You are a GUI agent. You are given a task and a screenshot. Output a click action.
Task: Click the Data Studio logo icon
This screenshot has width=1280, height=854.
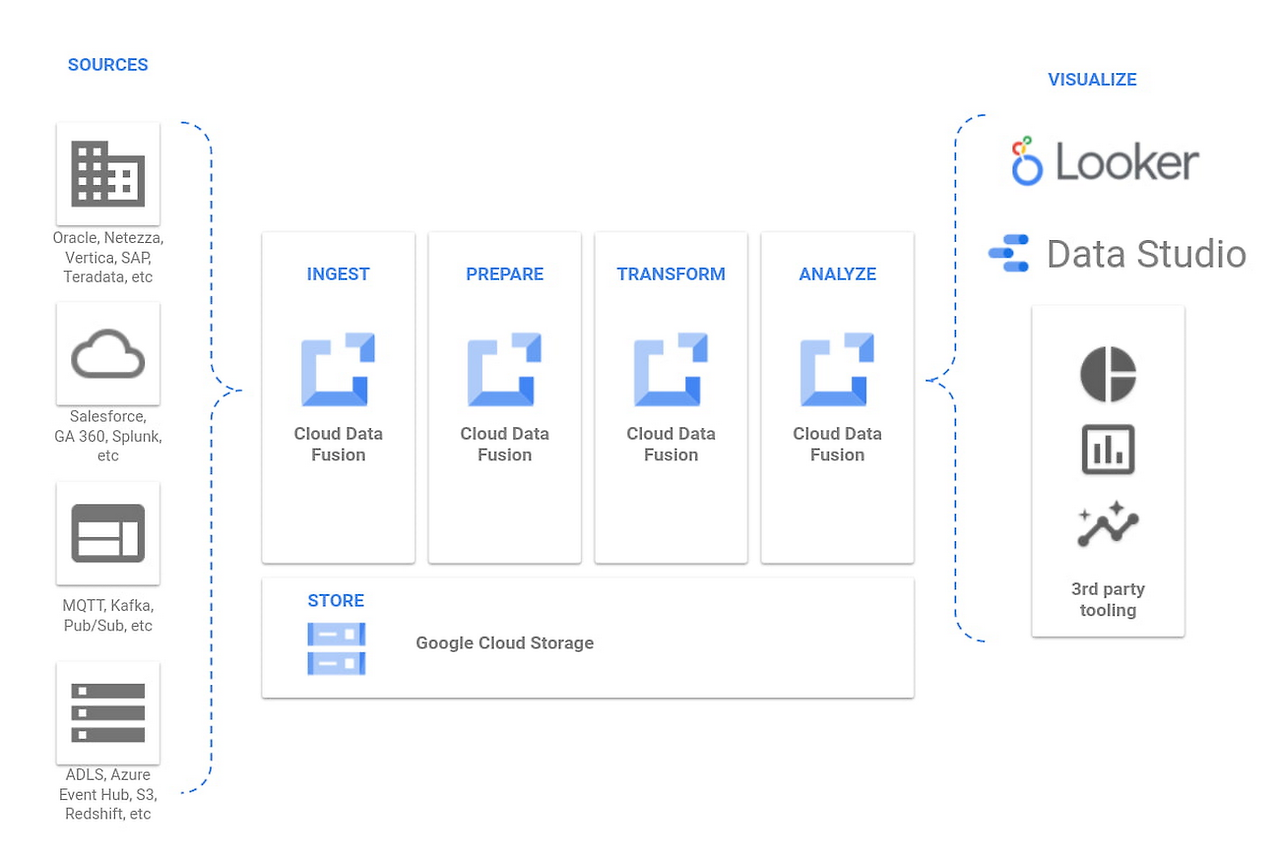coord(1008,253)
